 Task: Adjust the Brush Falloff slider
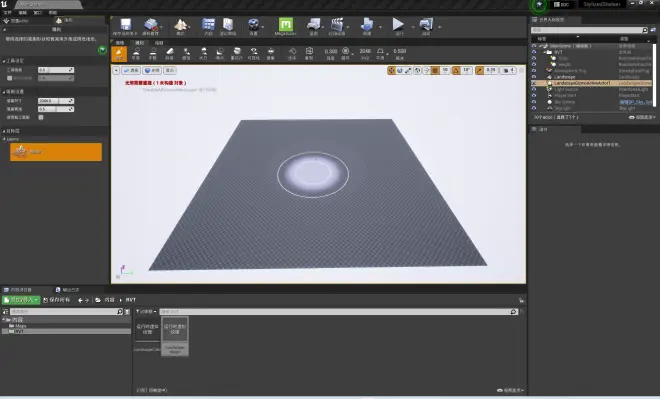coord(56,109)
